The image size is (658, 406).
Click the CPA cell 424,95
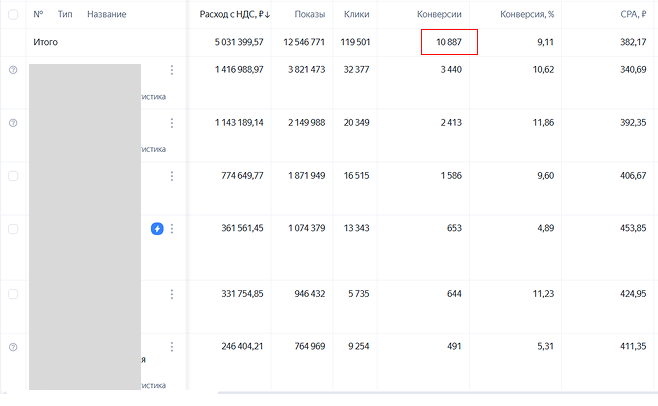(x=633, y=293)
